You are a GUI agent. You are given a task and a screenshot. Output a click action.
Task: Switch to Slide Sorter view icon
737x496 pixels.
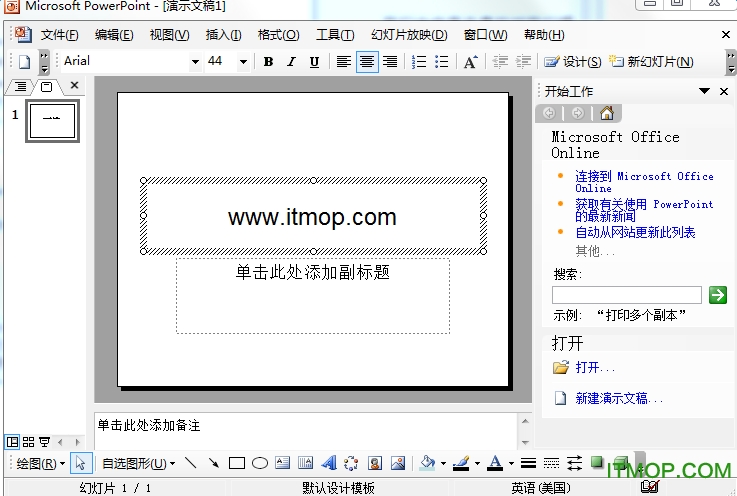(29, 442)
